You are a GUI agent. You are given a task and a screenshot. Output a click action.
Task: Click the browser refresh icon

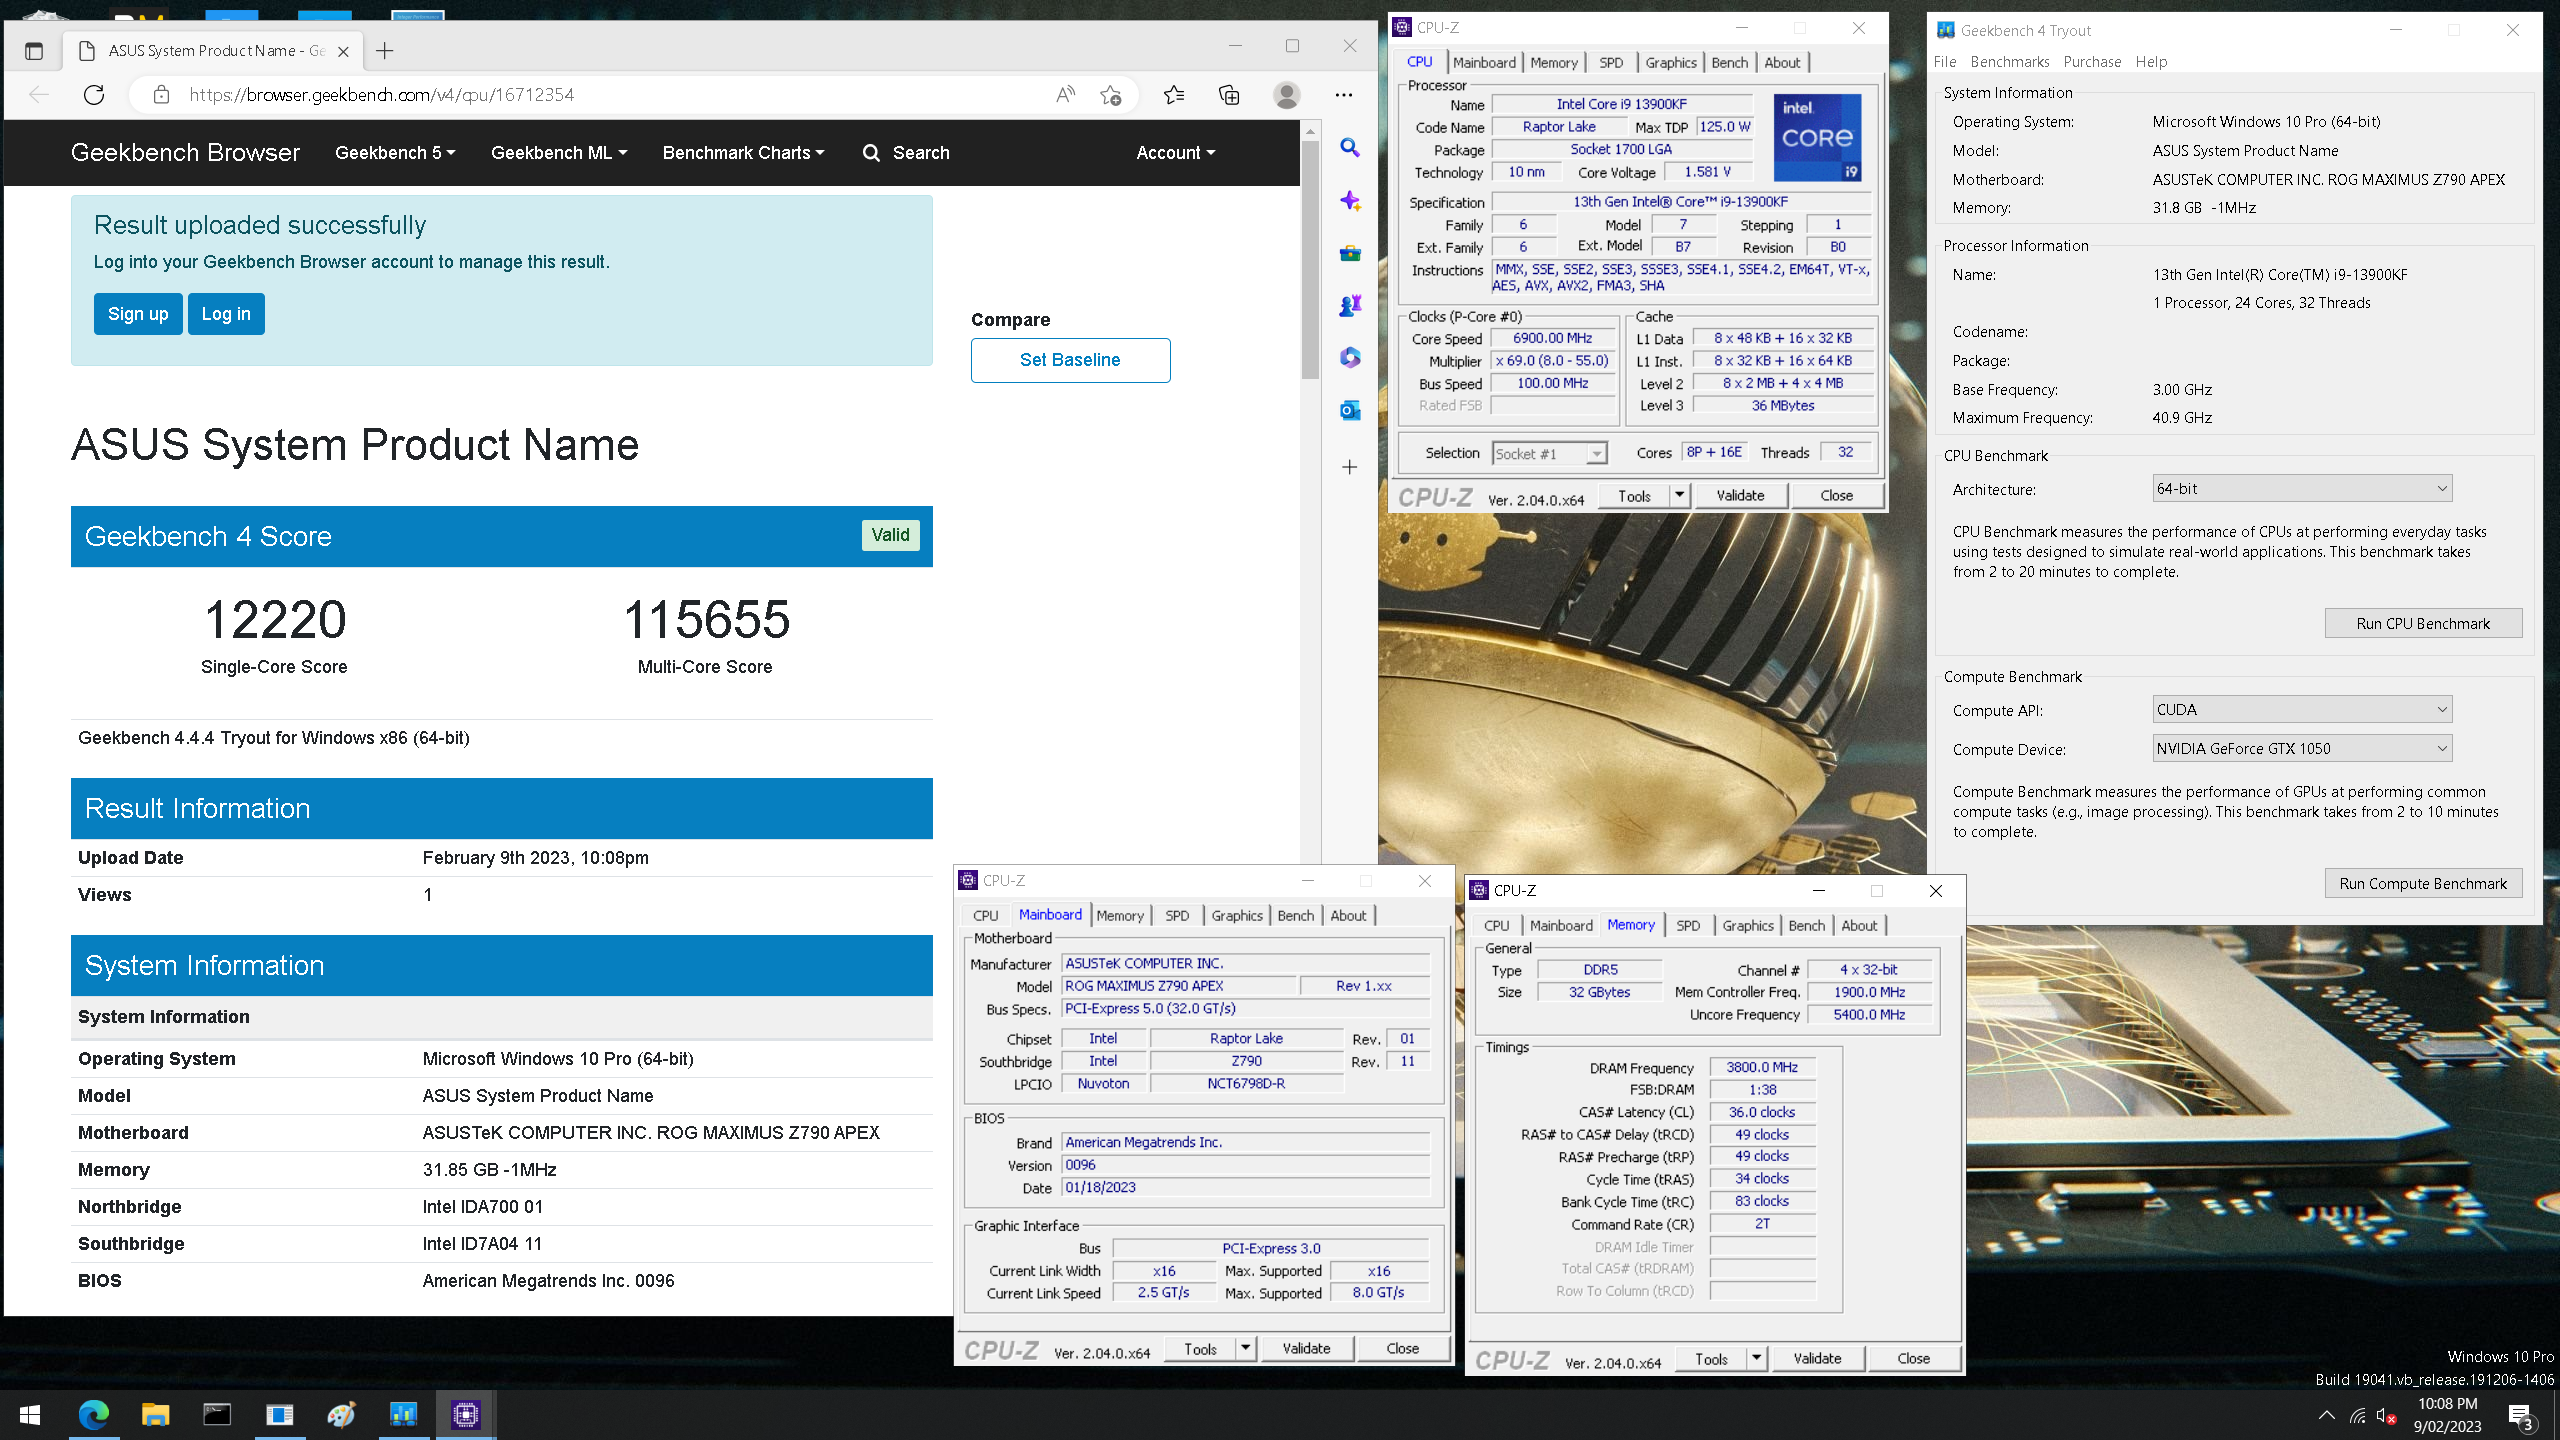pos(94,95)
